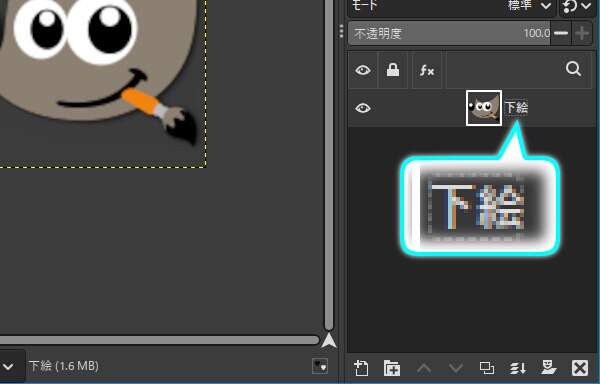Click the fx layer effects header icon
600x384 pixels.
427,70
